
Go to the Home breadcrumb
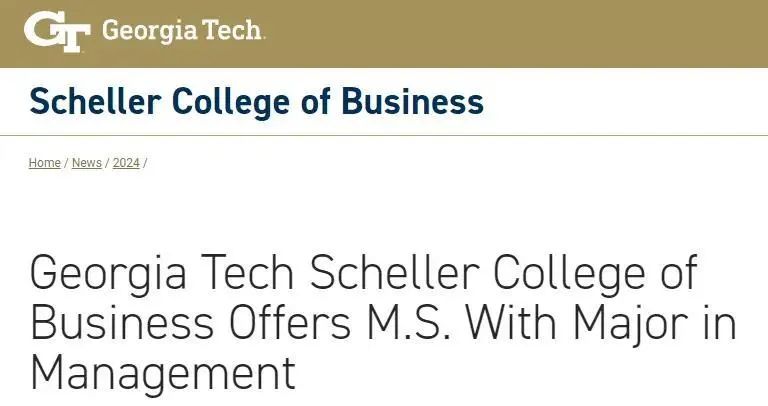(44, 163)
